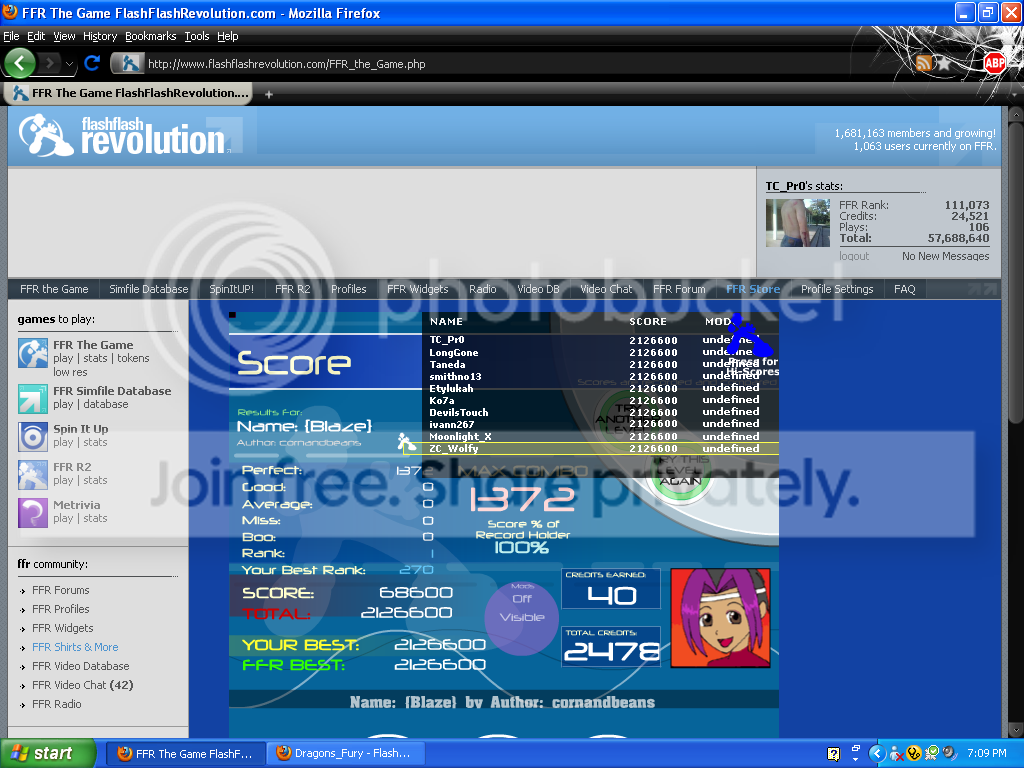
Task: Click the Metrivia purple game icon
Action: (32, 512)
